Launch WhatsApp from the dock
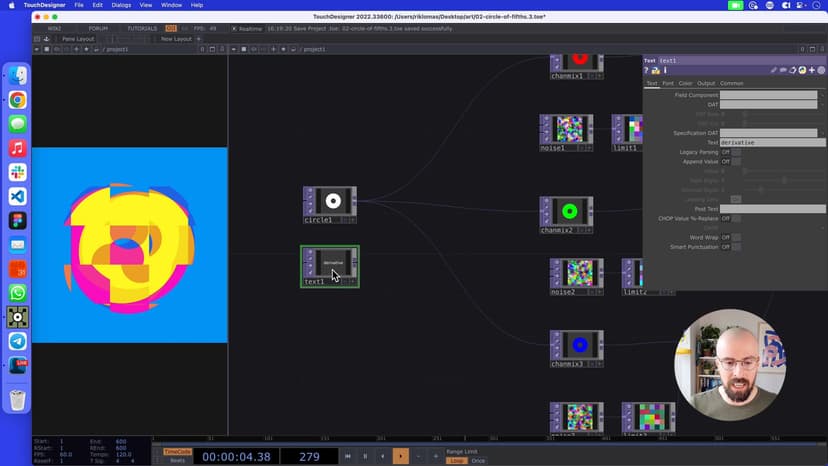The width and height of the screenshot is (828, 466). 18,293
